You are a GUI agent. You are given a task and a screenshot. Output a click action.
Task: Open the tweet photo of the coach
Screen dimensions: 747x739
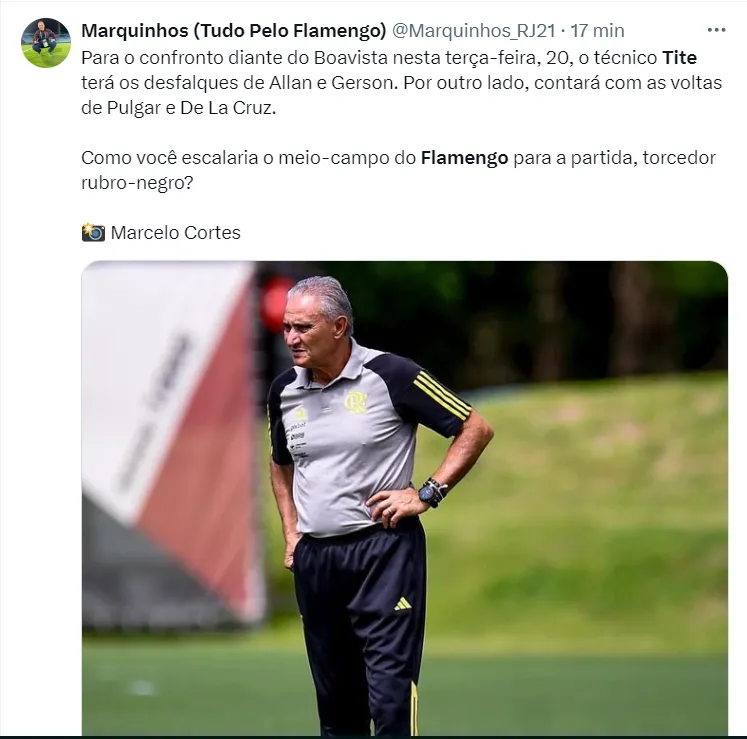404,498
